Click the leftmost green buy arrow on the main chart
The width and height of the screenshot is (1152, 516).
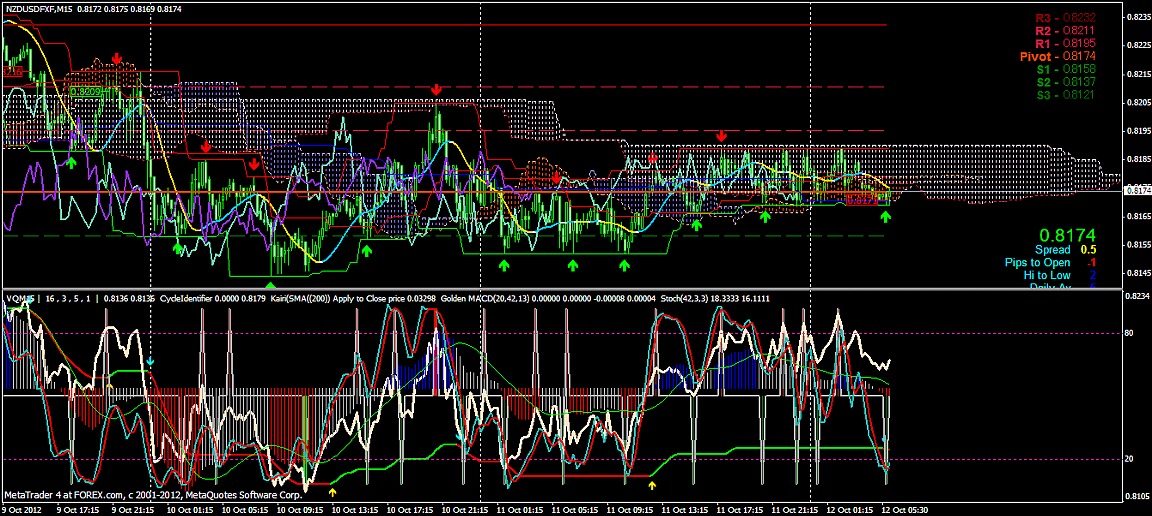[x=71, y=160]
